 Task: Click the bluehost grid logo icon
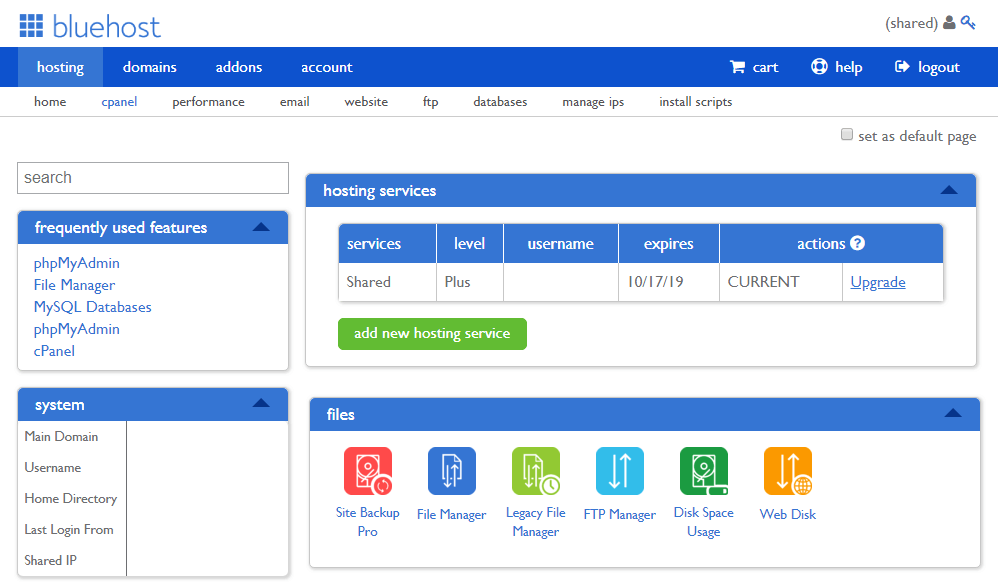point(31,26)
